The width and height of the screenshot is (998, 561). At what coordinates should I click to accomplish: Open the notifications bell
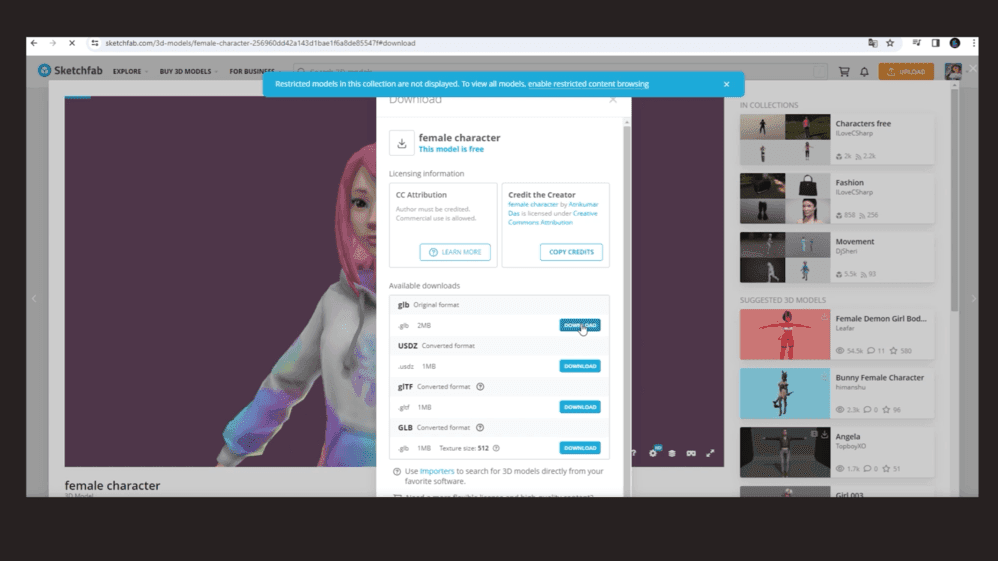(x=864, y=71)
